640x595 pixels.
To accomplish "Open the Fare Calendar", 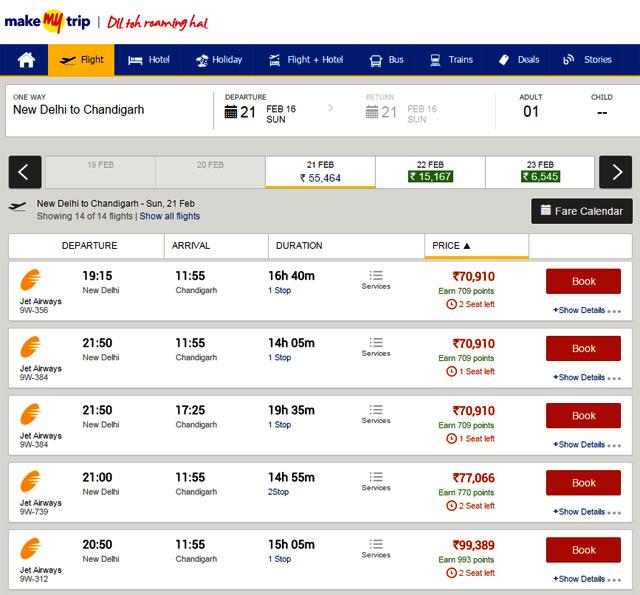I will tap(582, 211).
